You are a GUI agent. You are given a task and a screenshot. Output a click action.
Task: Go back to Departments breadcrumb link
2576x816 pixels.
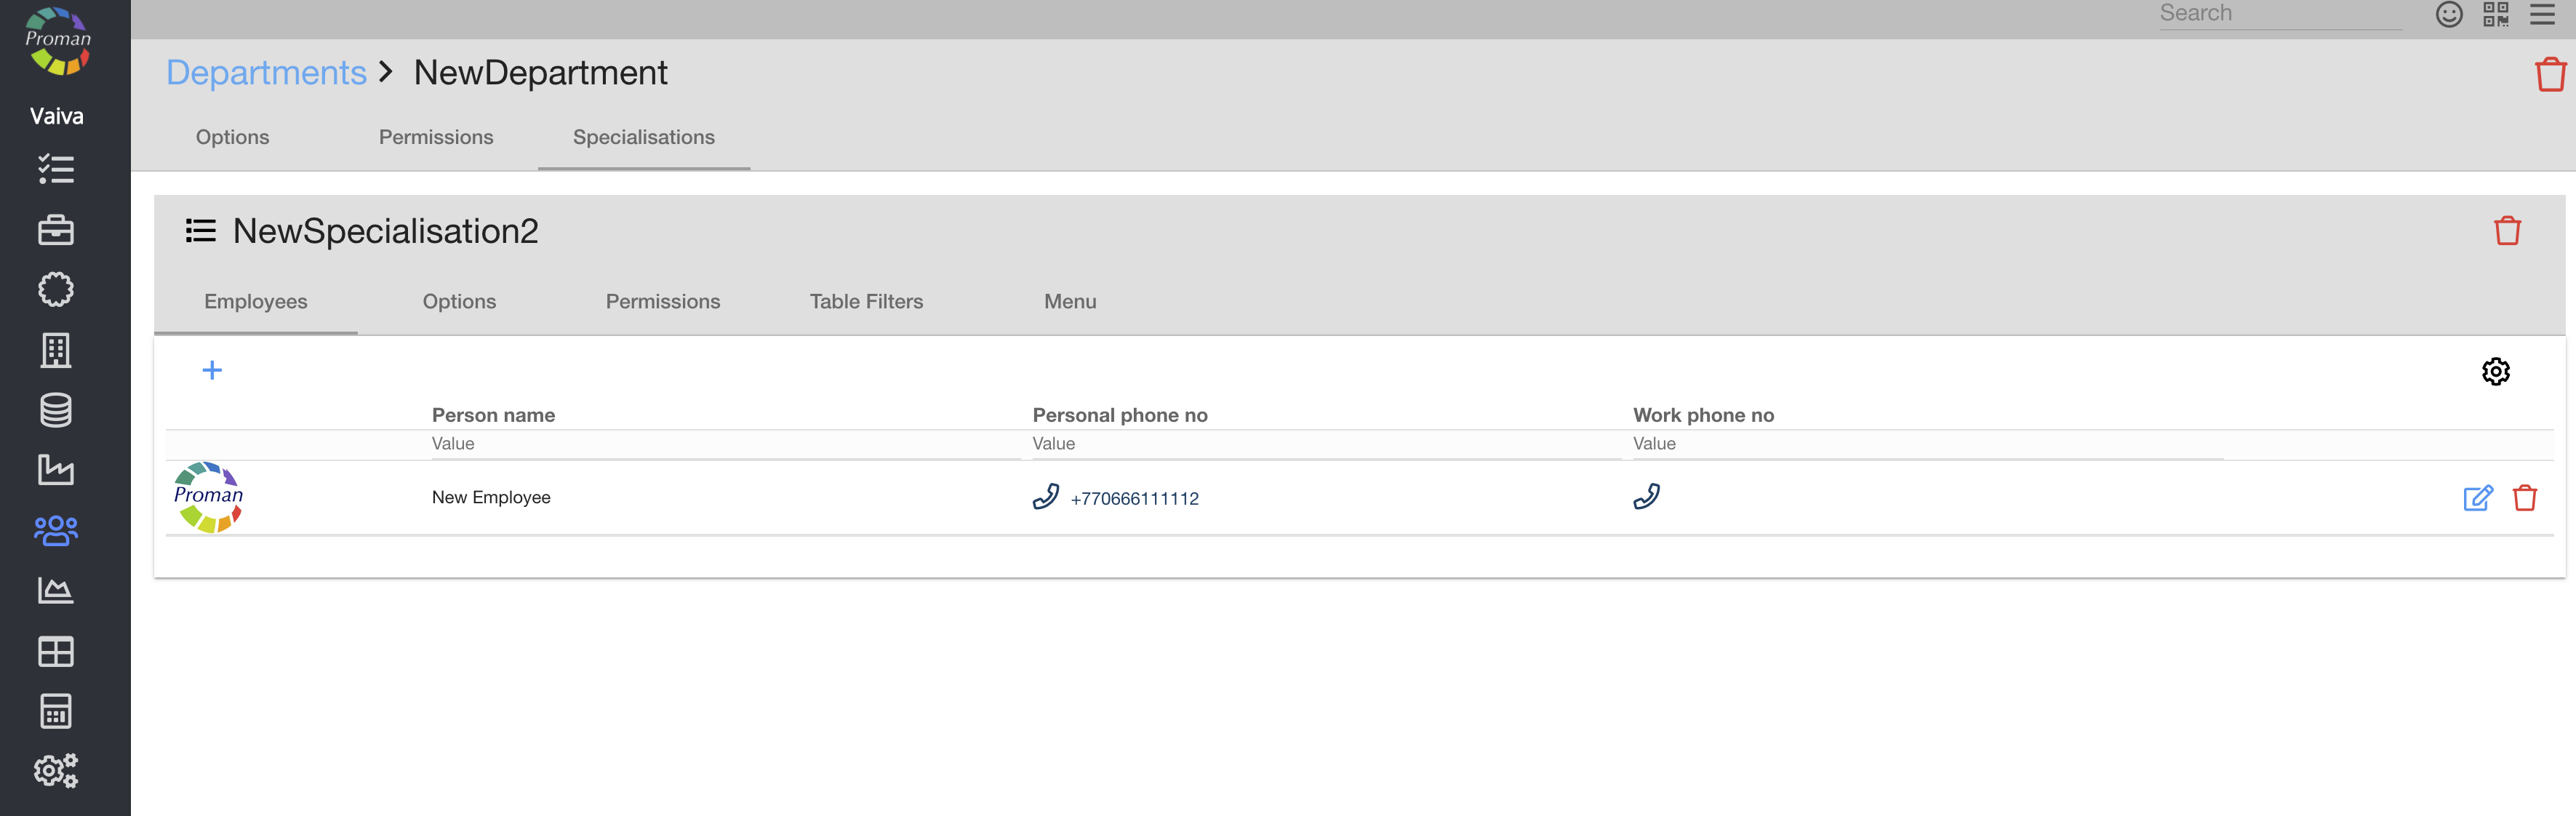(x=266, y=73)
